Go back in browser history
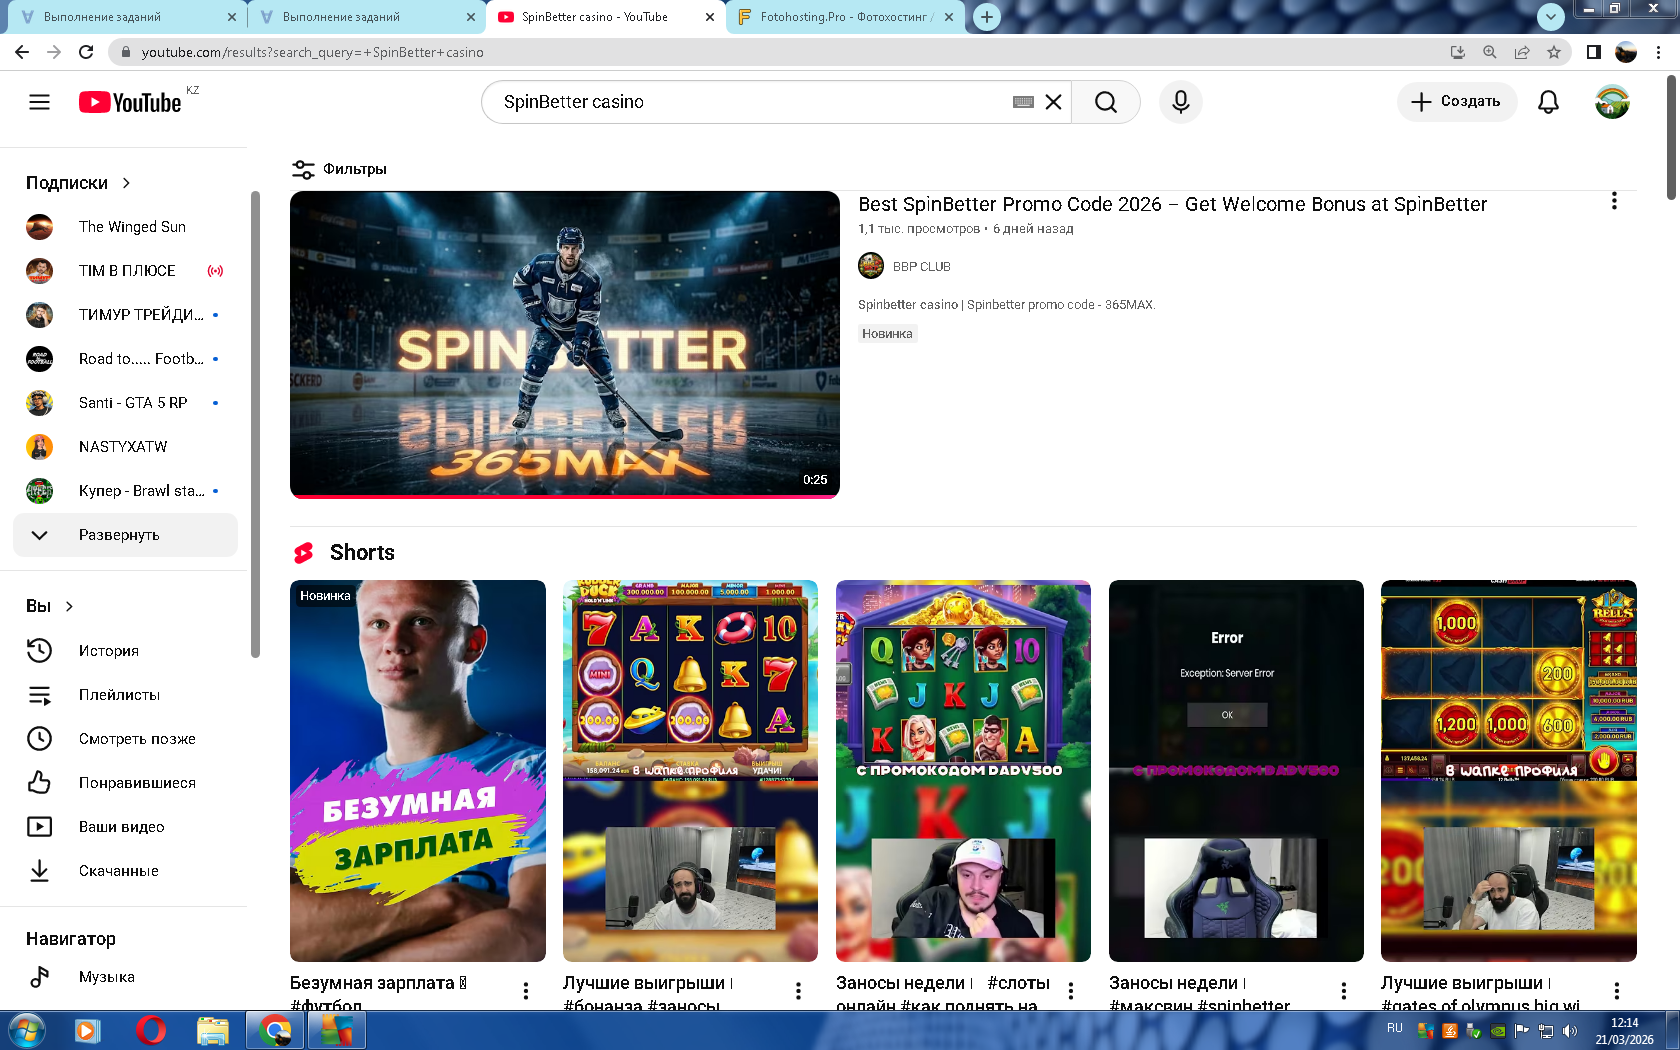Viewport: 1680px width, 1050px height. coord(22,52)
